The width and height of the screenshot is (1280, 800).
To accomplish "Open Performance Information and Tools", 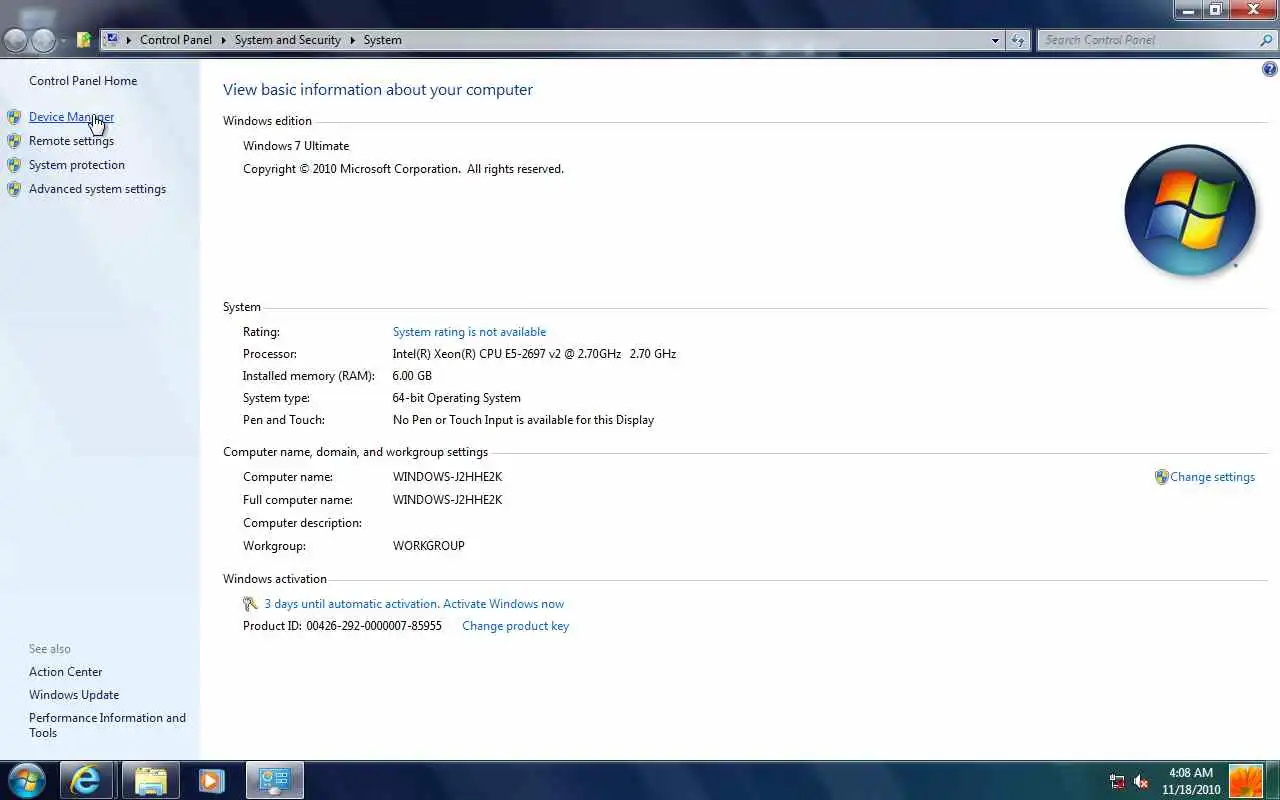I will coord(107,725).
